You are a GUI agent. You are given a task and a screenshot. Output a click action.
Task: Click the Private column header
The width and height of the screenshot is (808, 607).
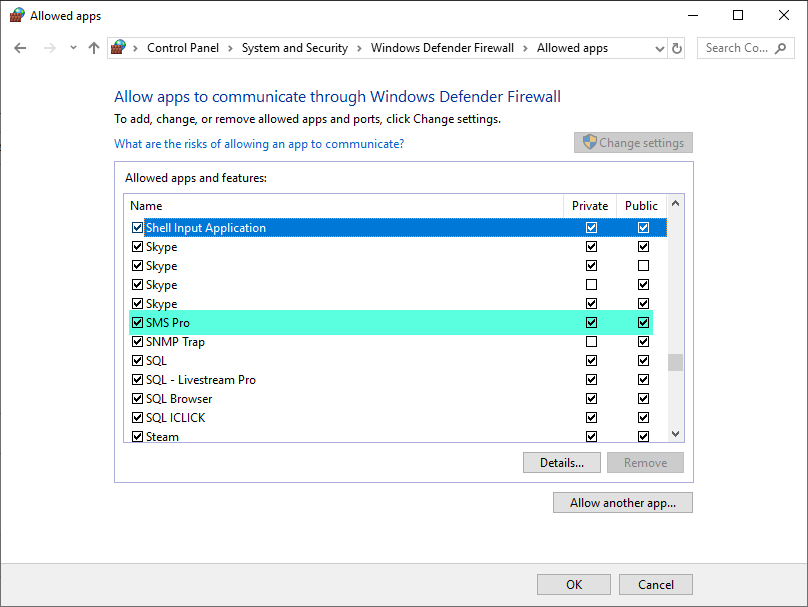[590, 206]
